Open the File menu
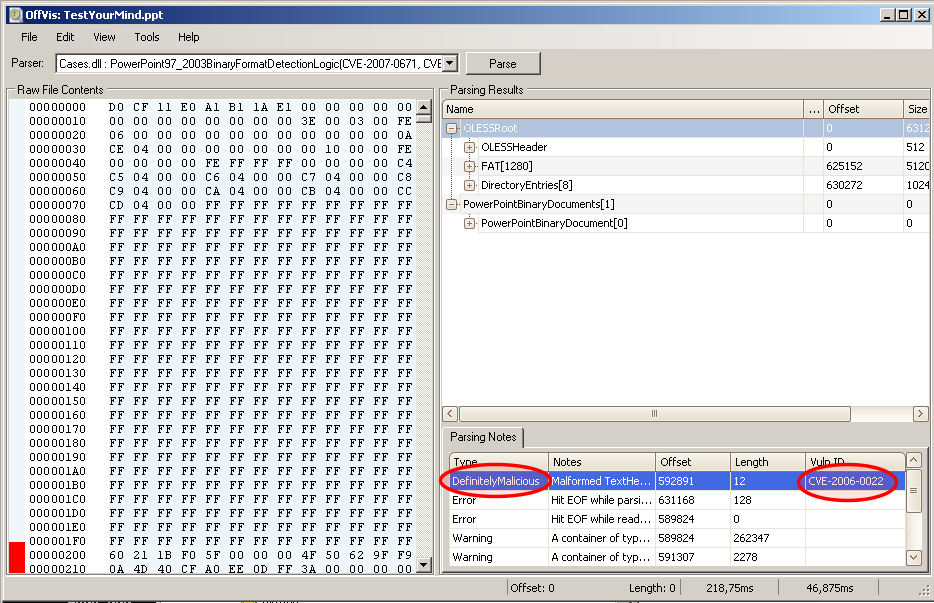Viewport: 934px width, 603px height. coord(30,37)
